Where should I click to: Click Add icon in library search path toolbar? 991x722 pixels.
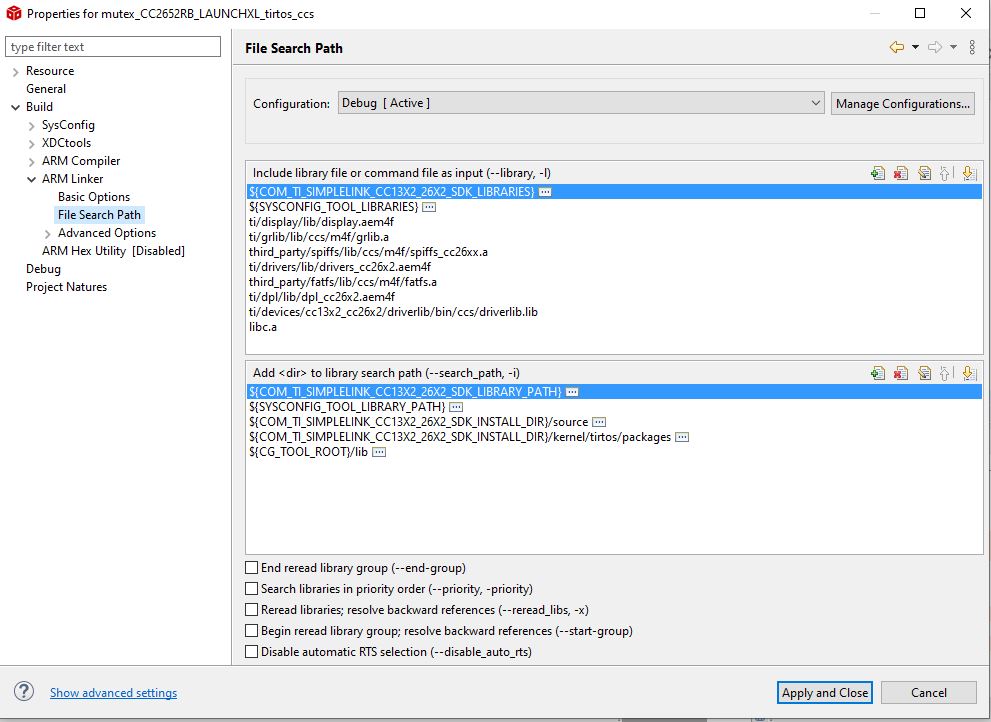[x=878, y=373]
